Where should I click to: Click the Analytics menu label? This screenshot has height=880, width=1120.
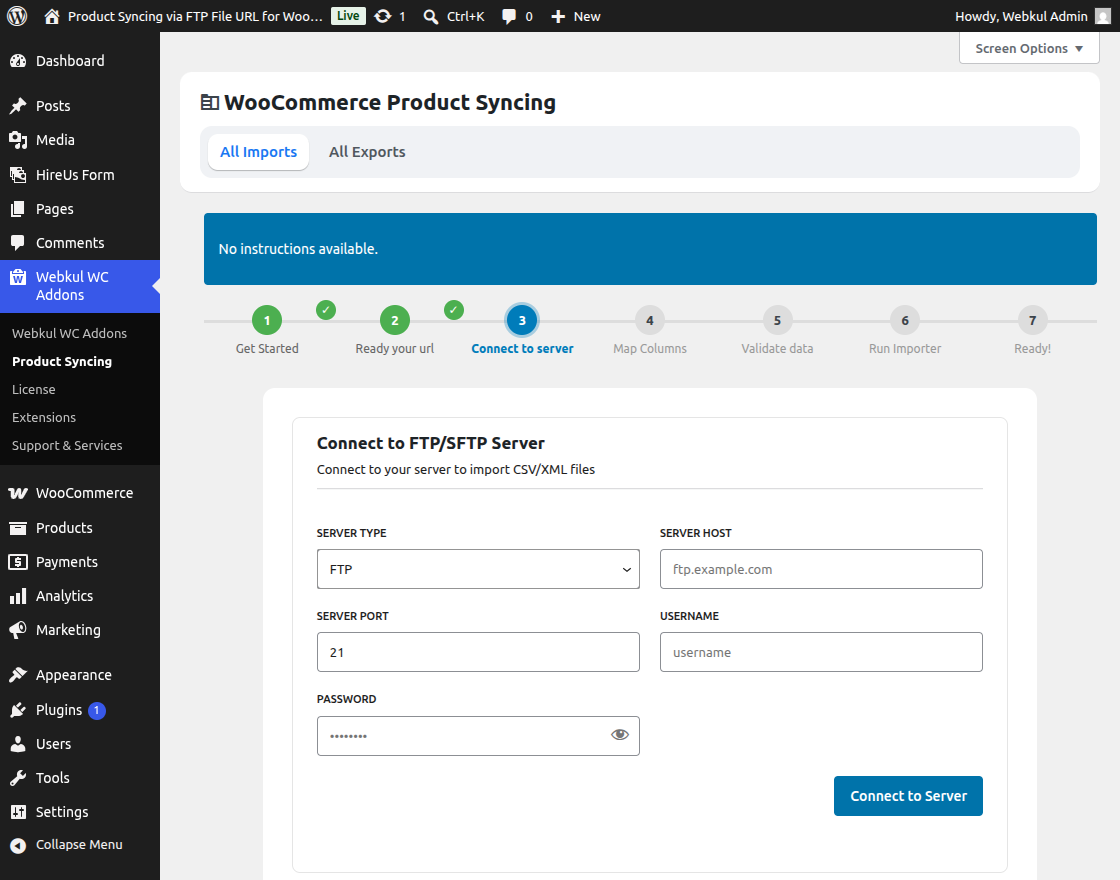[x=64, y=596]
